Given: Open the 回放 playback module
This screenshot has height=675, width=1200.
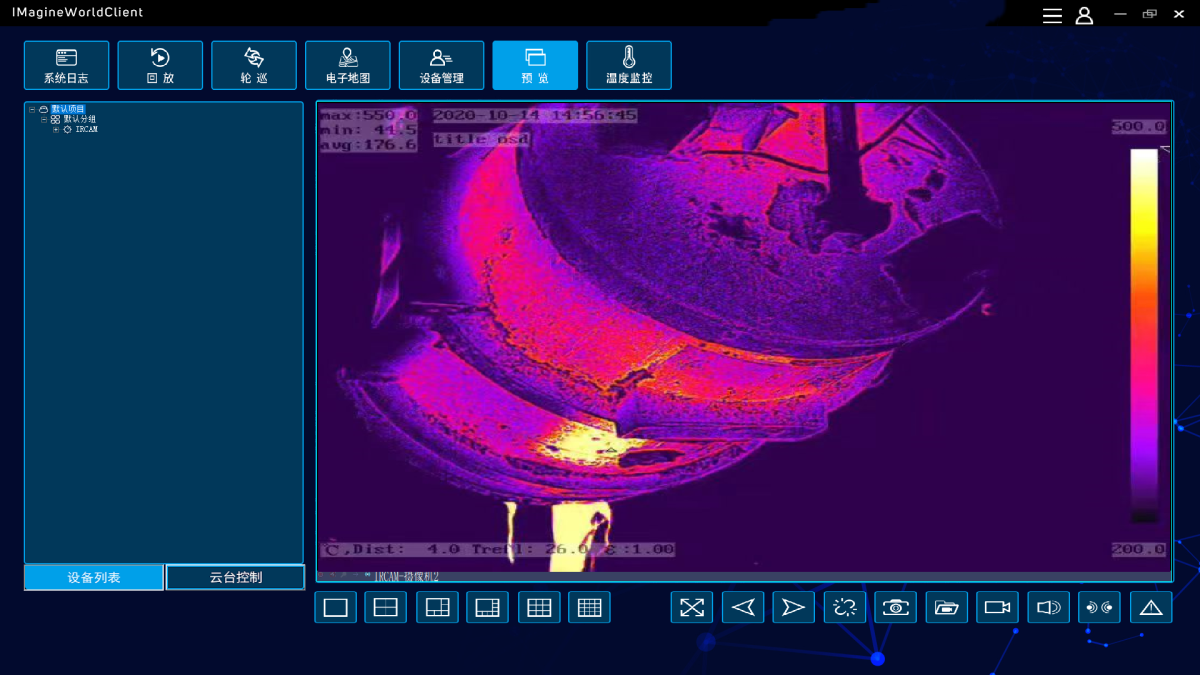Looking at the screenshot, I should click(160, 66).
